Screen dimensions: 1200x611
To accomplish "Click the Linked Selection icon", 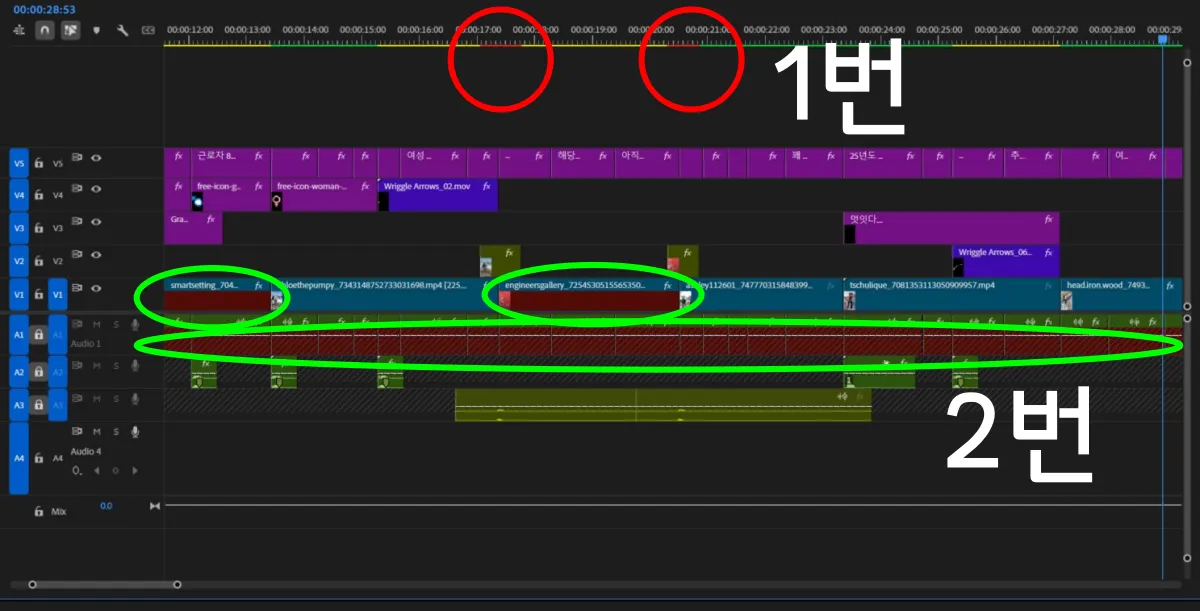I will coord(70,30).
